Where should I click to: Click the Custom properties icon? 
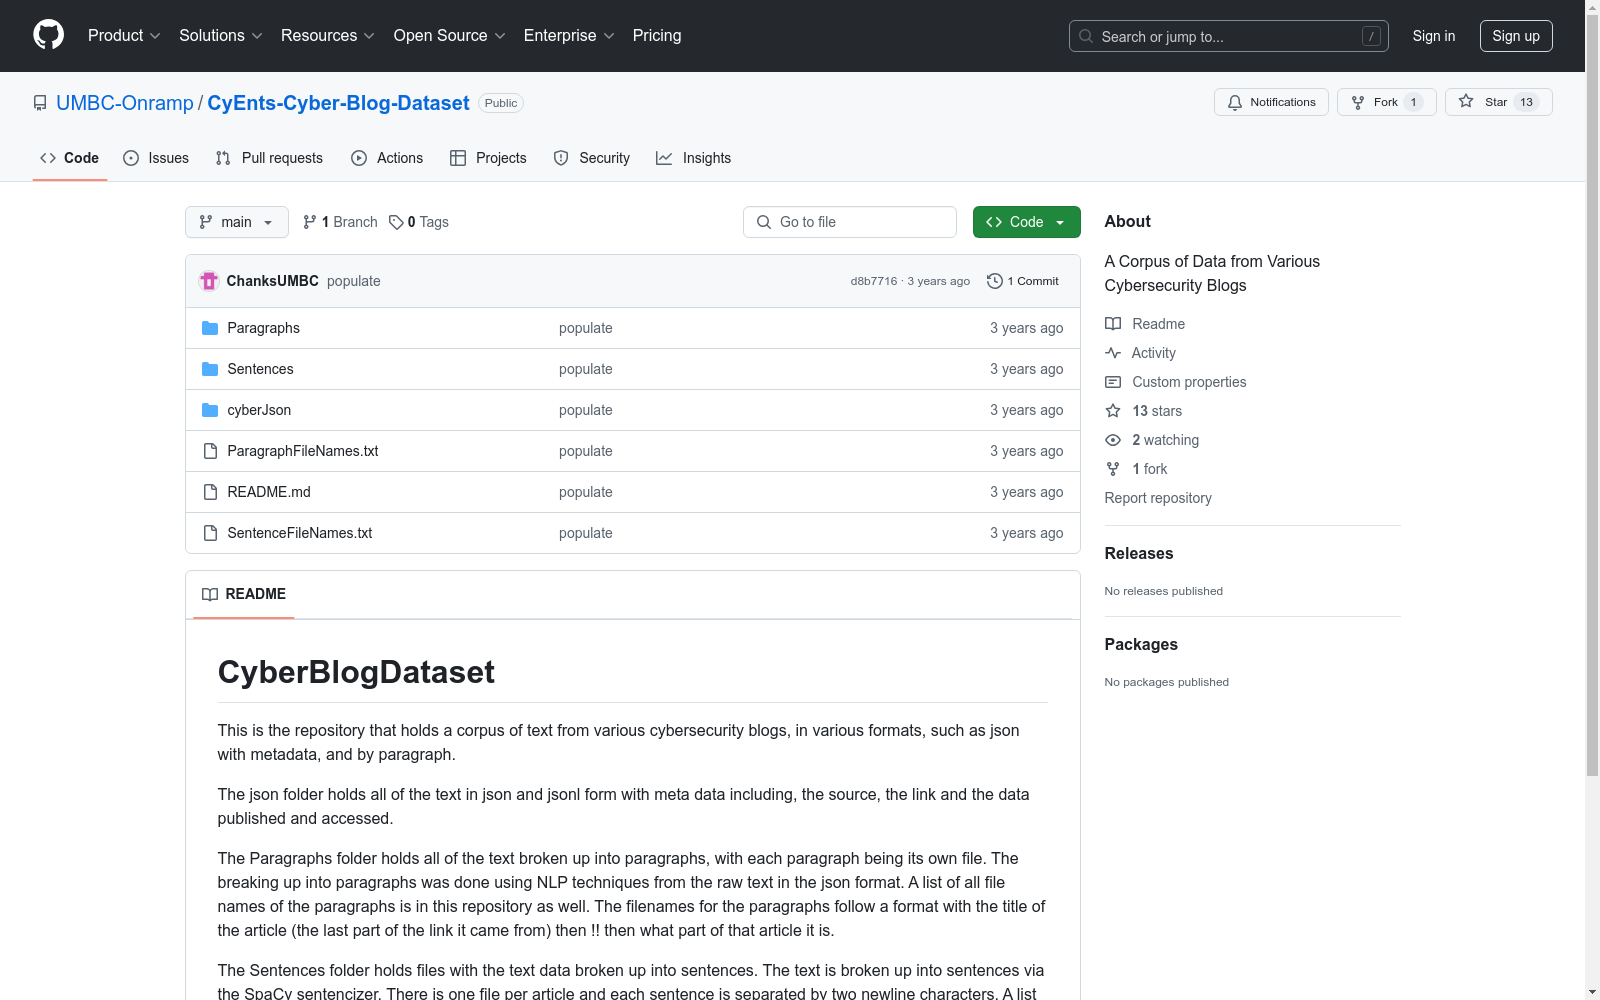tap(1113, 382)
